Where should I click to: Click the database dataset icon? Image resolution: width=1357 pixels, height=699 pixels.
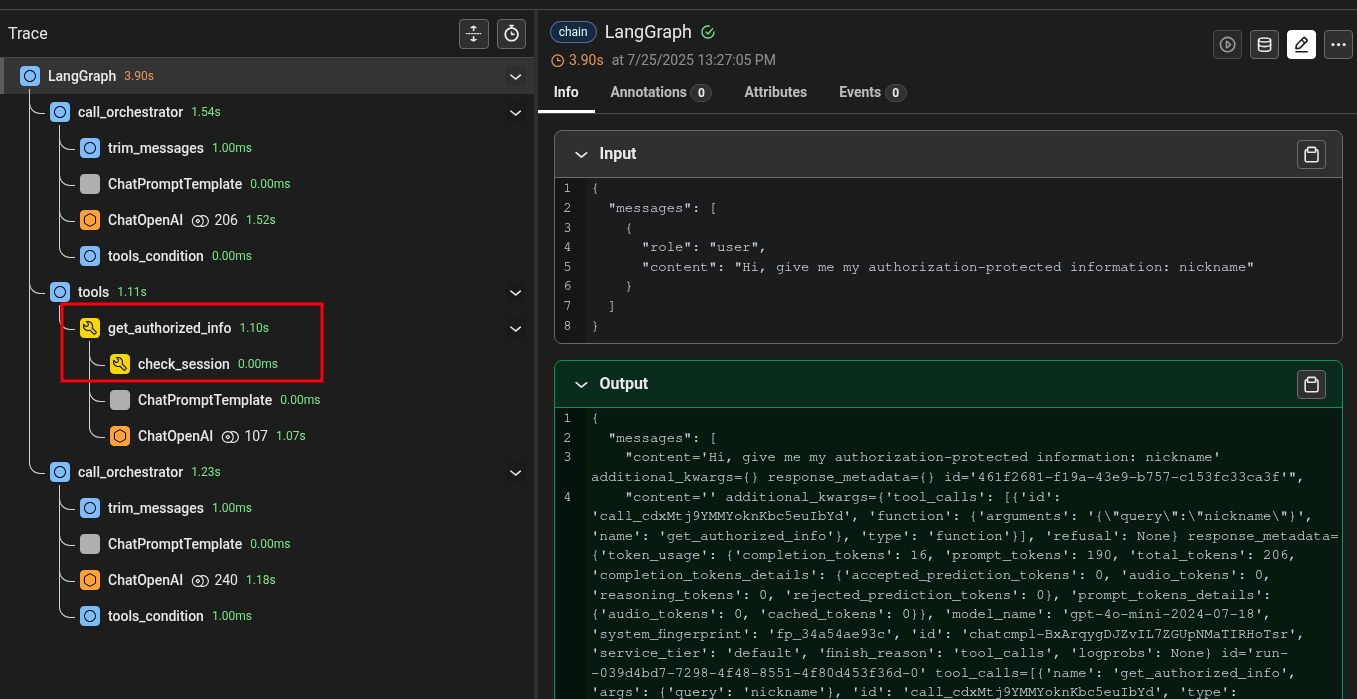pyautogui.click(x=1264, y=44)
